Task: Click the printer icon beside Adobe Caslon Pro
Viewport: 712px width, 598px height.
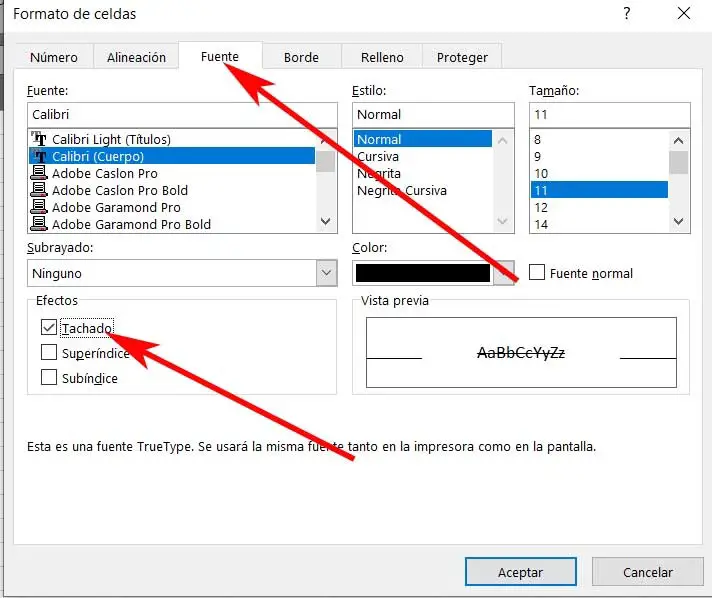Action: (39, 173)
